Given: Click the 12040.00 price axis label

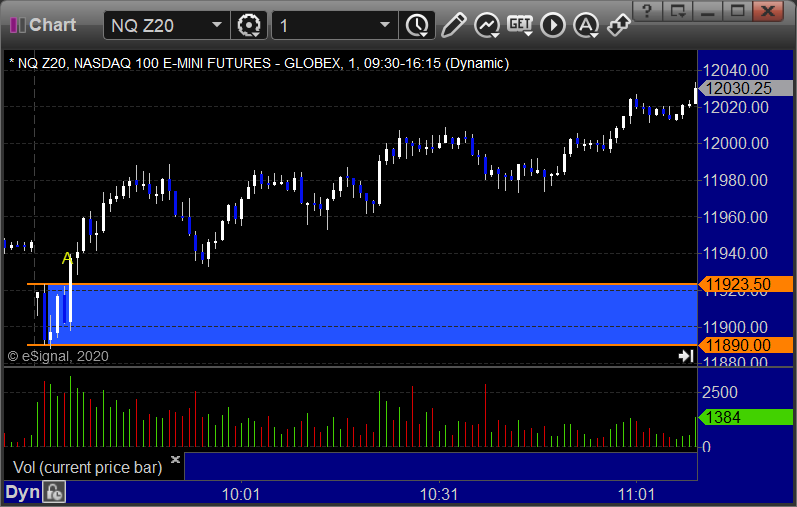Looking at the screenshot, I should 735,70.
